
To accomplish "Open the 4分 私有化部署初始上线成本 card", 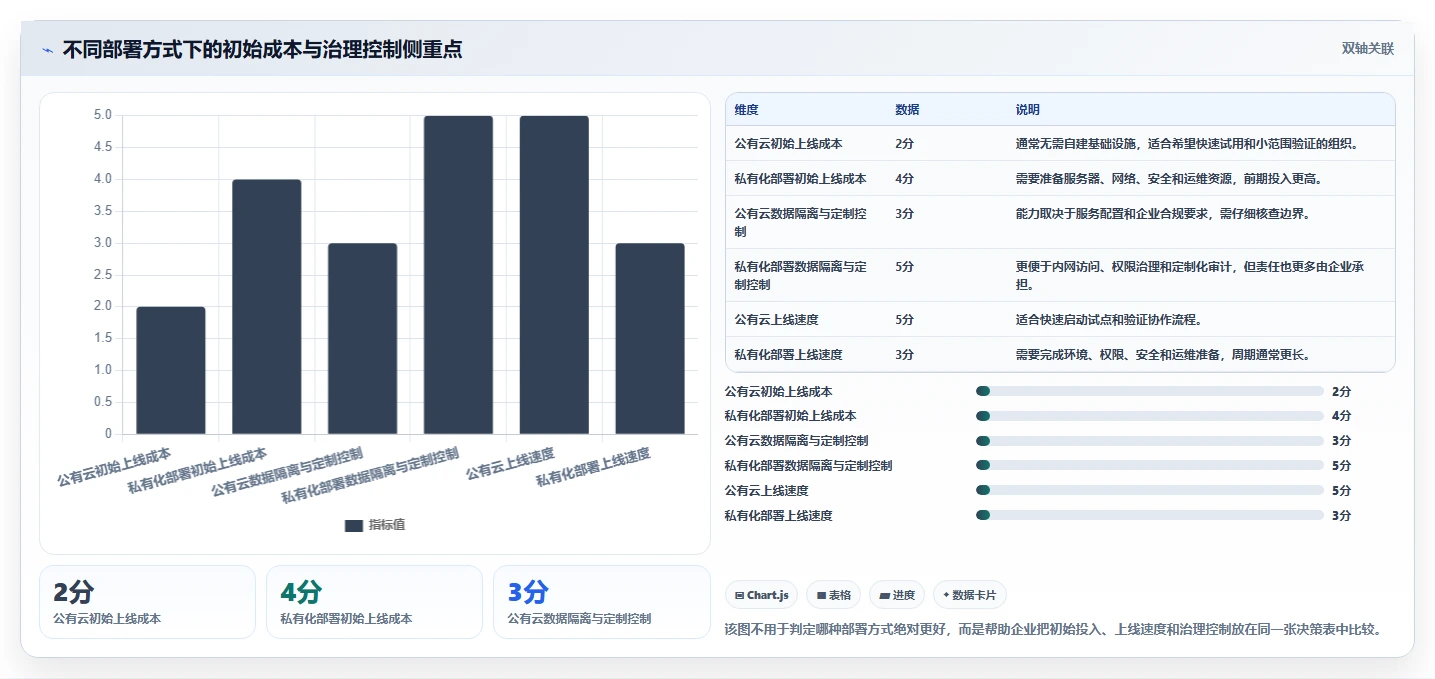I will click(374, 602).
